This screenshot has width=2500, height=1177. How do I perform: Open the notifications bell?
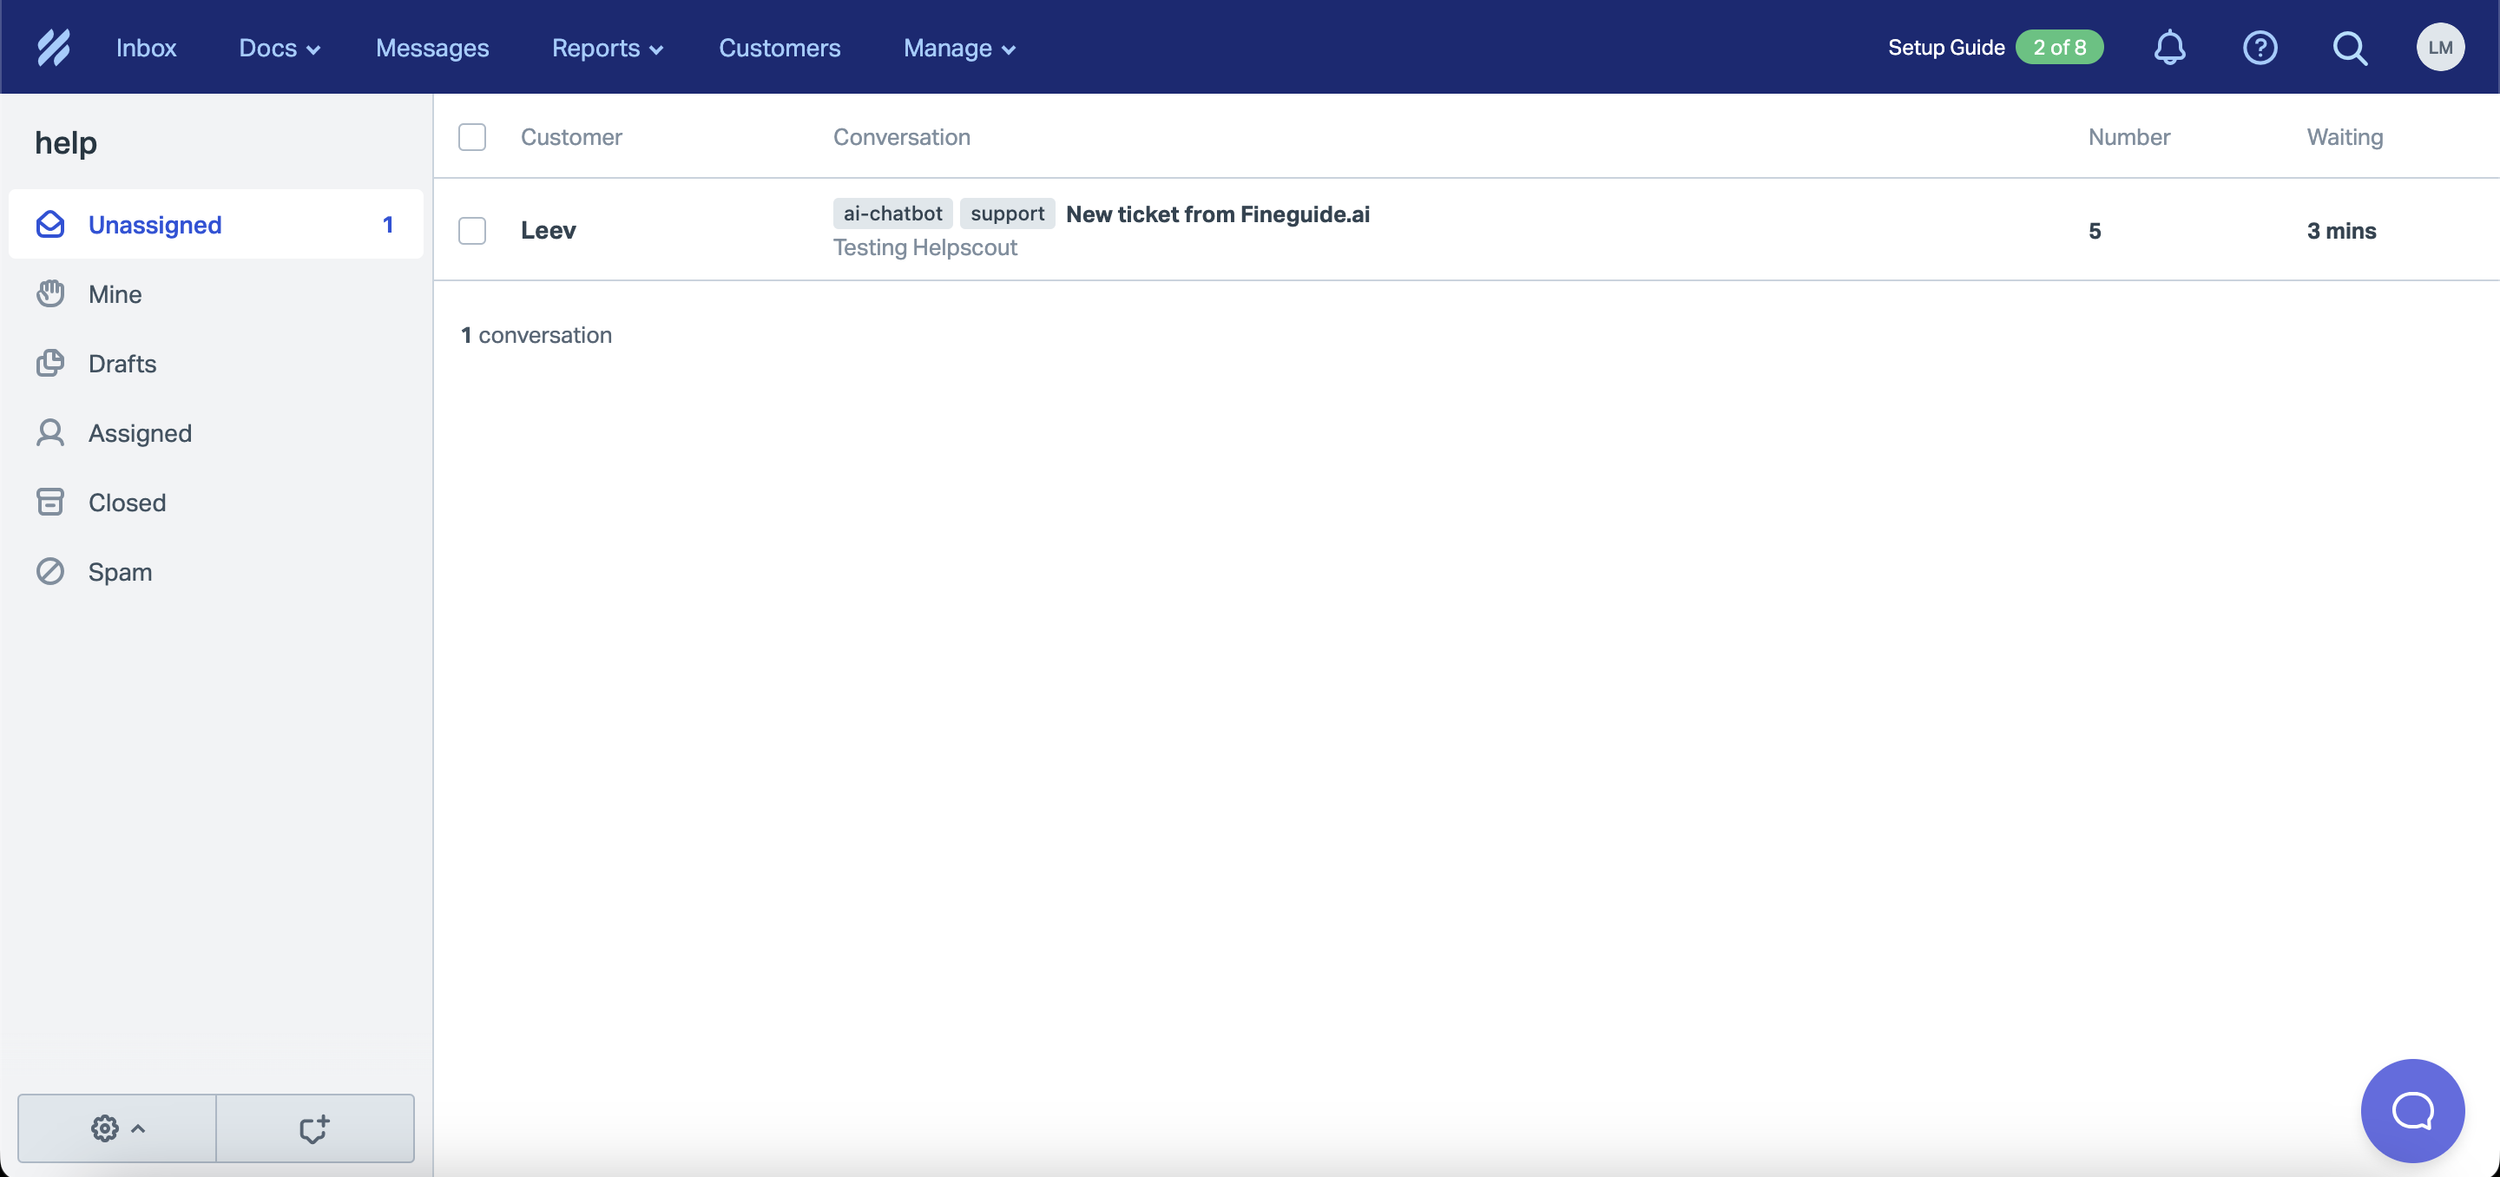point(2169,47)
